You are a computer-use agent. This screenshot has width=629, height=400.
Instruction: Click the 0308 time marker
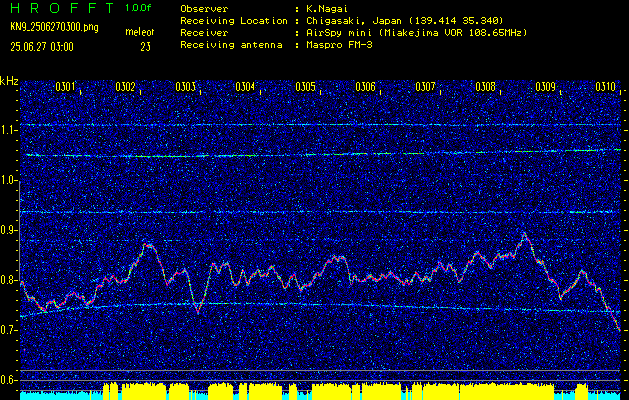[485, 86]
